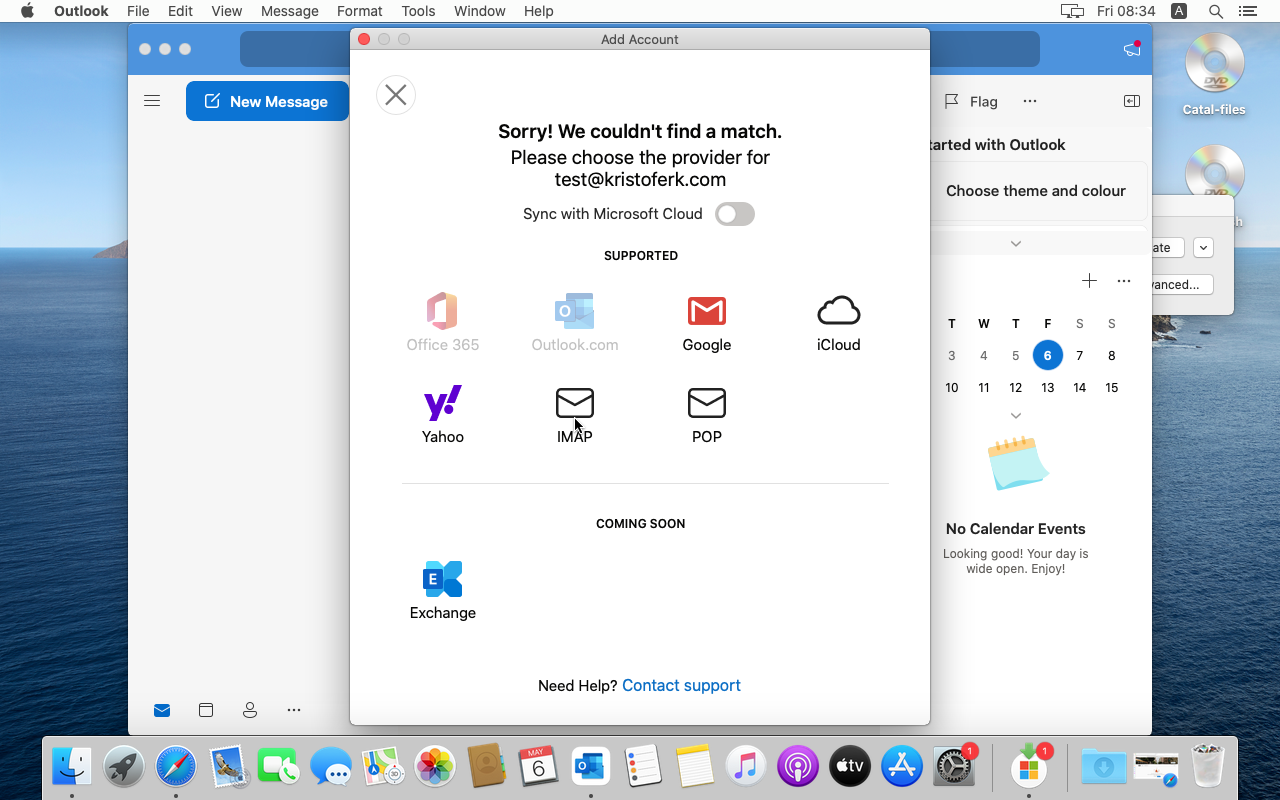The image size is (1280, 800).
Task: Close the provider selection with X button
Action: (396, 95)
